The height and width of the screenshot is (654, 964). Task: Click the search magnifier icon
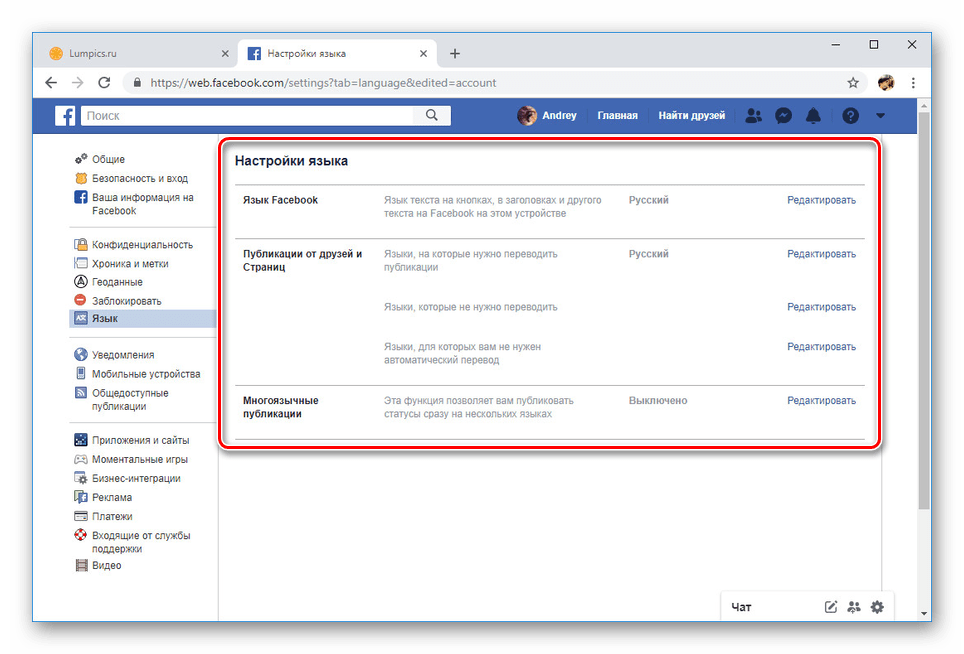coord(432,115)
